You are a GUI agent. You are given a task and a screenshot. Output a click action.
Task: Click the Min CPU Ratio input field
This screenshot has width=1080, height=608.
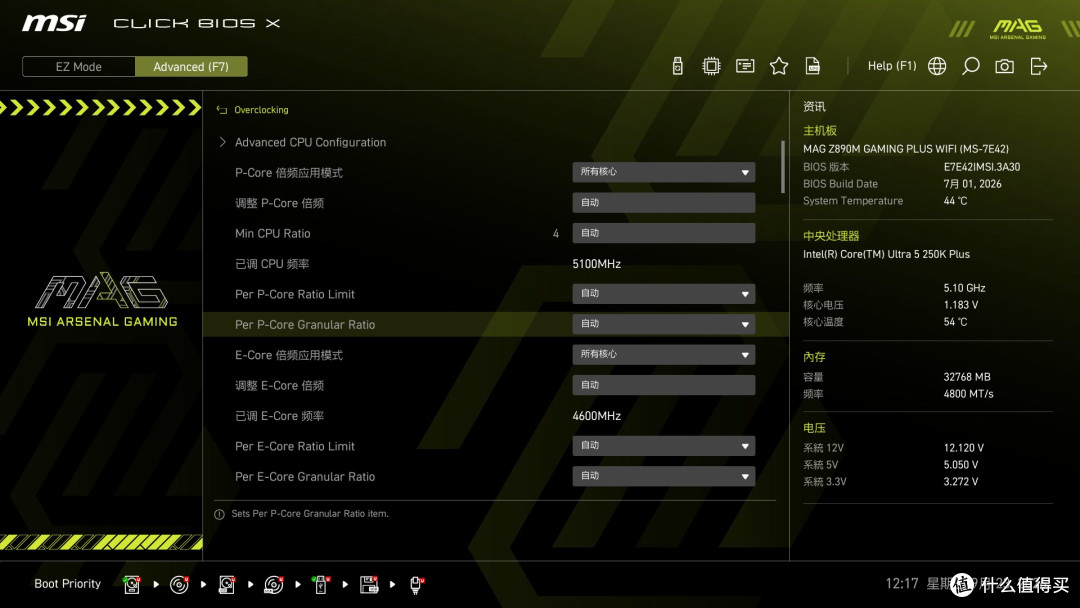pos(663,233)
